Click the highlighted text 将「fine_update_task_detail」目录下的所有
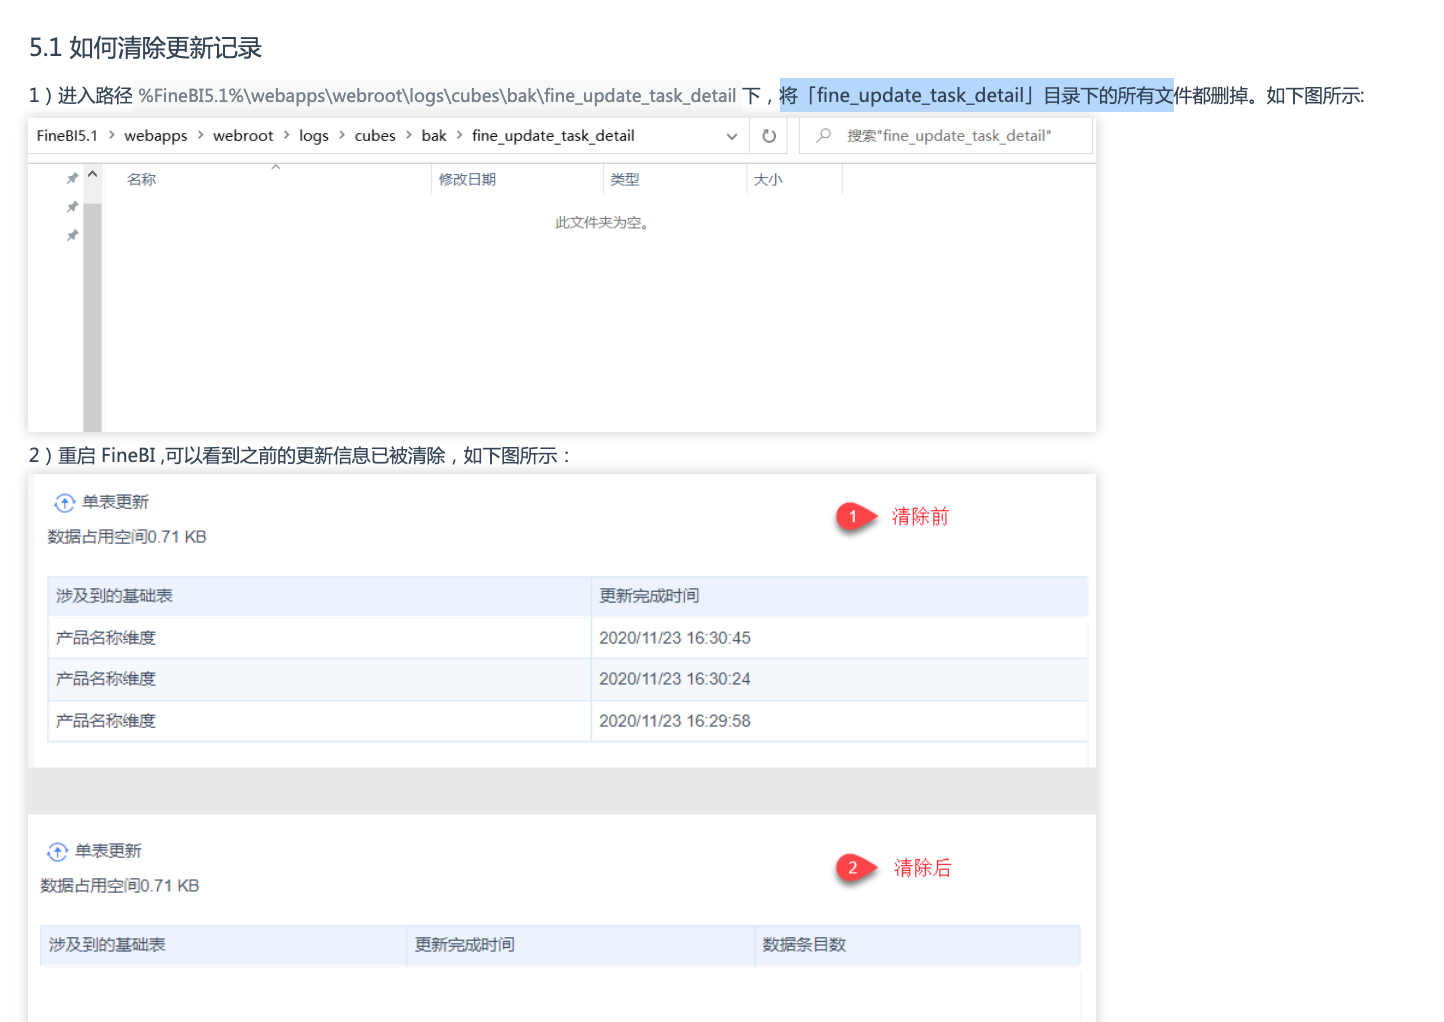The height and width of the screenshot is (1022, 1444). 976,95
